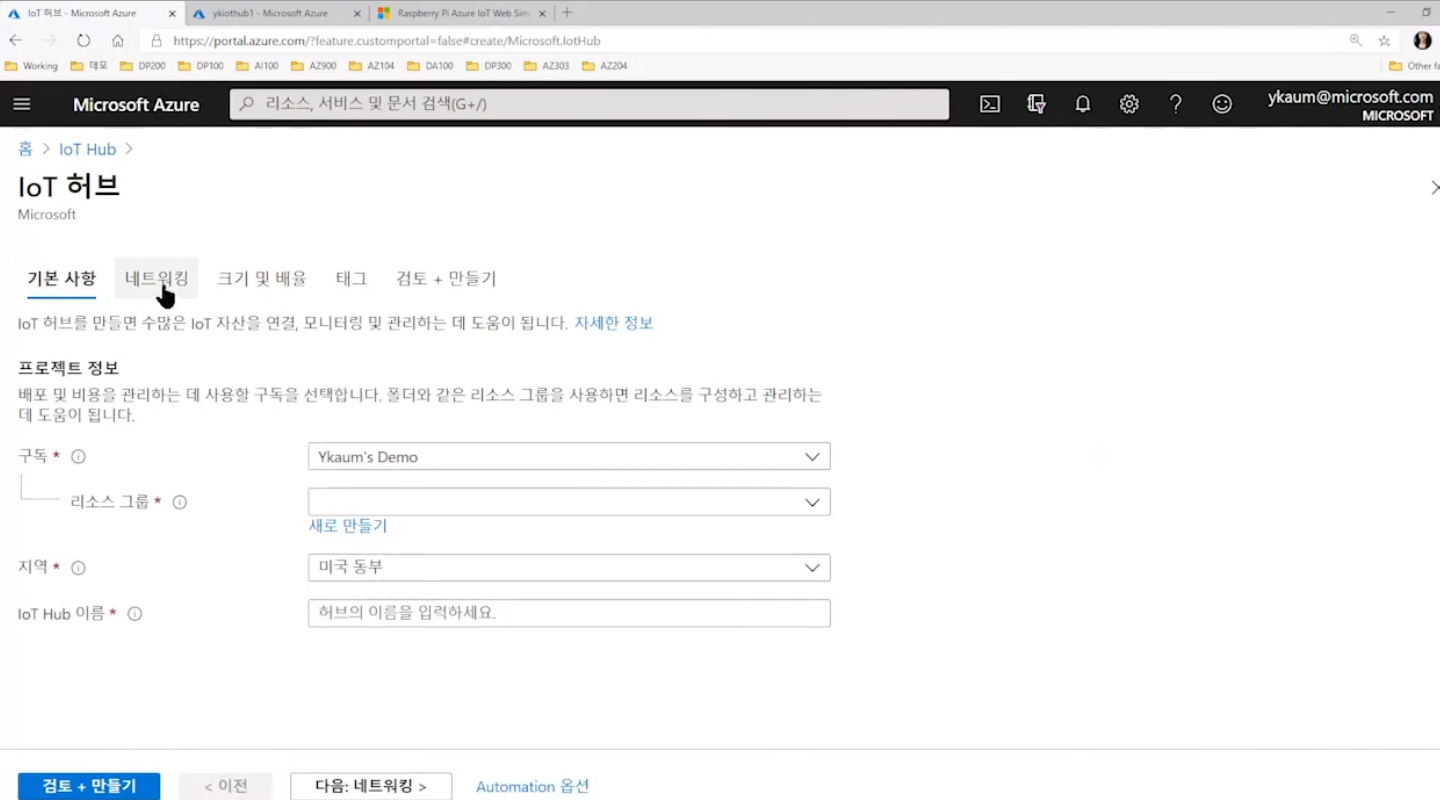Open the AZ900 bookmark folder
The image size is (1440, 800).
click(x=313, y=66)
